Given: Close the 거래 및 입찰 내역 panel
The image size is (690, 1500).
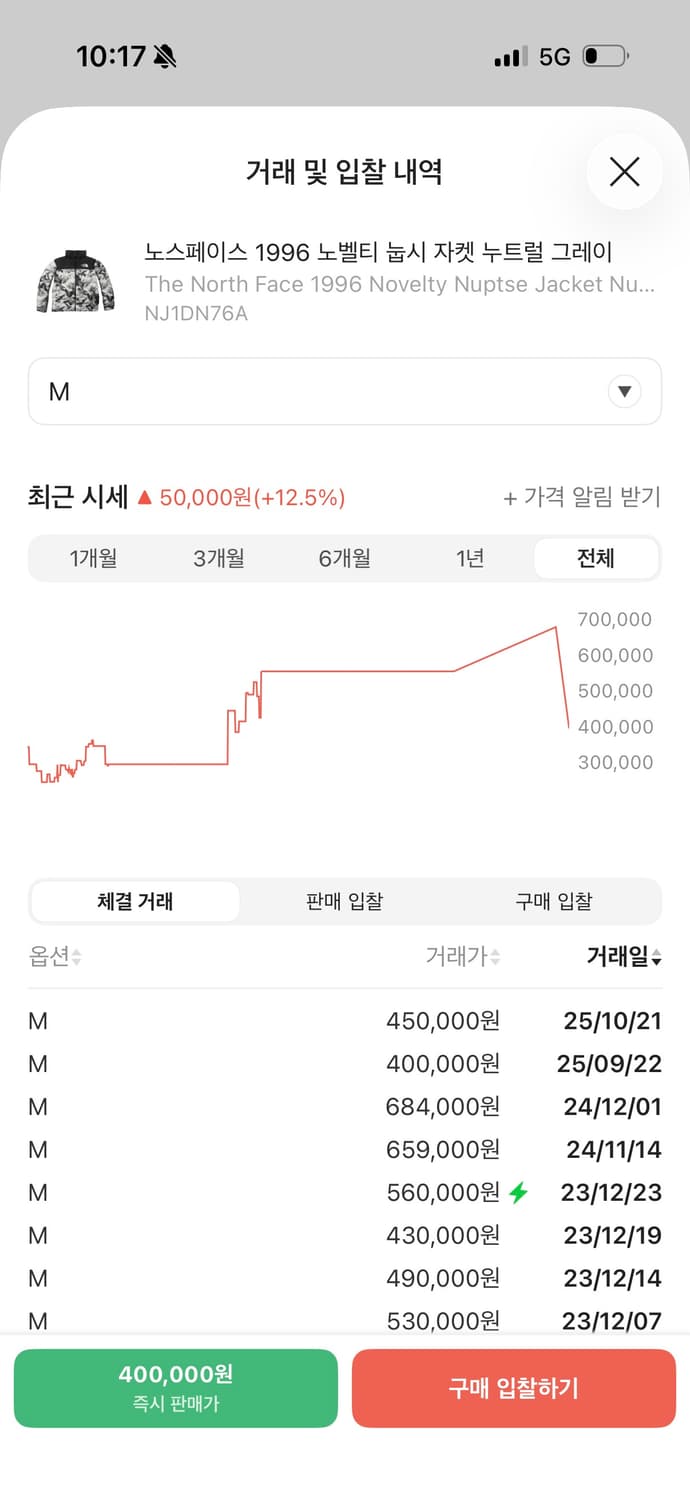Looking at the screenshot, I should pos(624,171).
